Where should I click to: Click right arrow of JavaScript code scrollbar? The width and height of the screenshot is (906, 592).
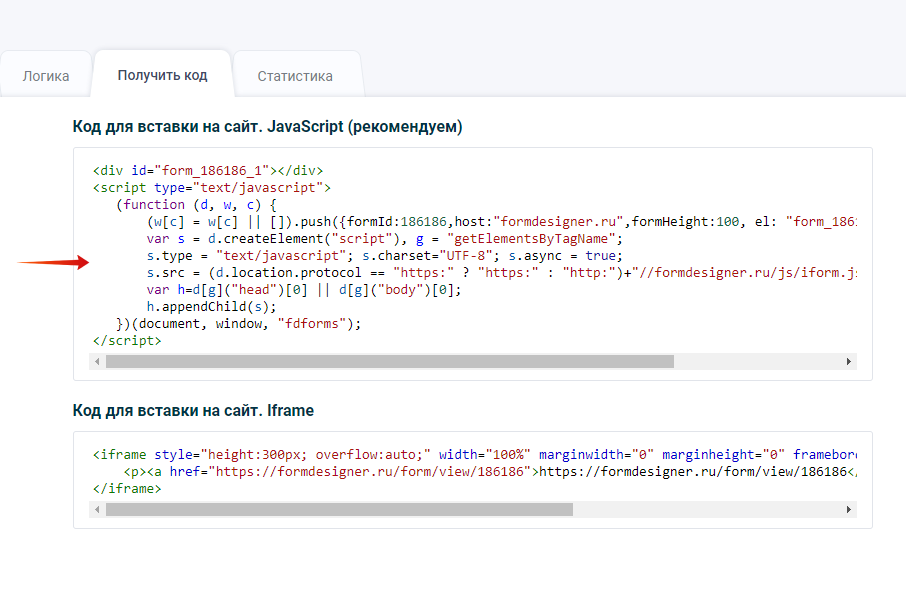click(x=849, y=362)
